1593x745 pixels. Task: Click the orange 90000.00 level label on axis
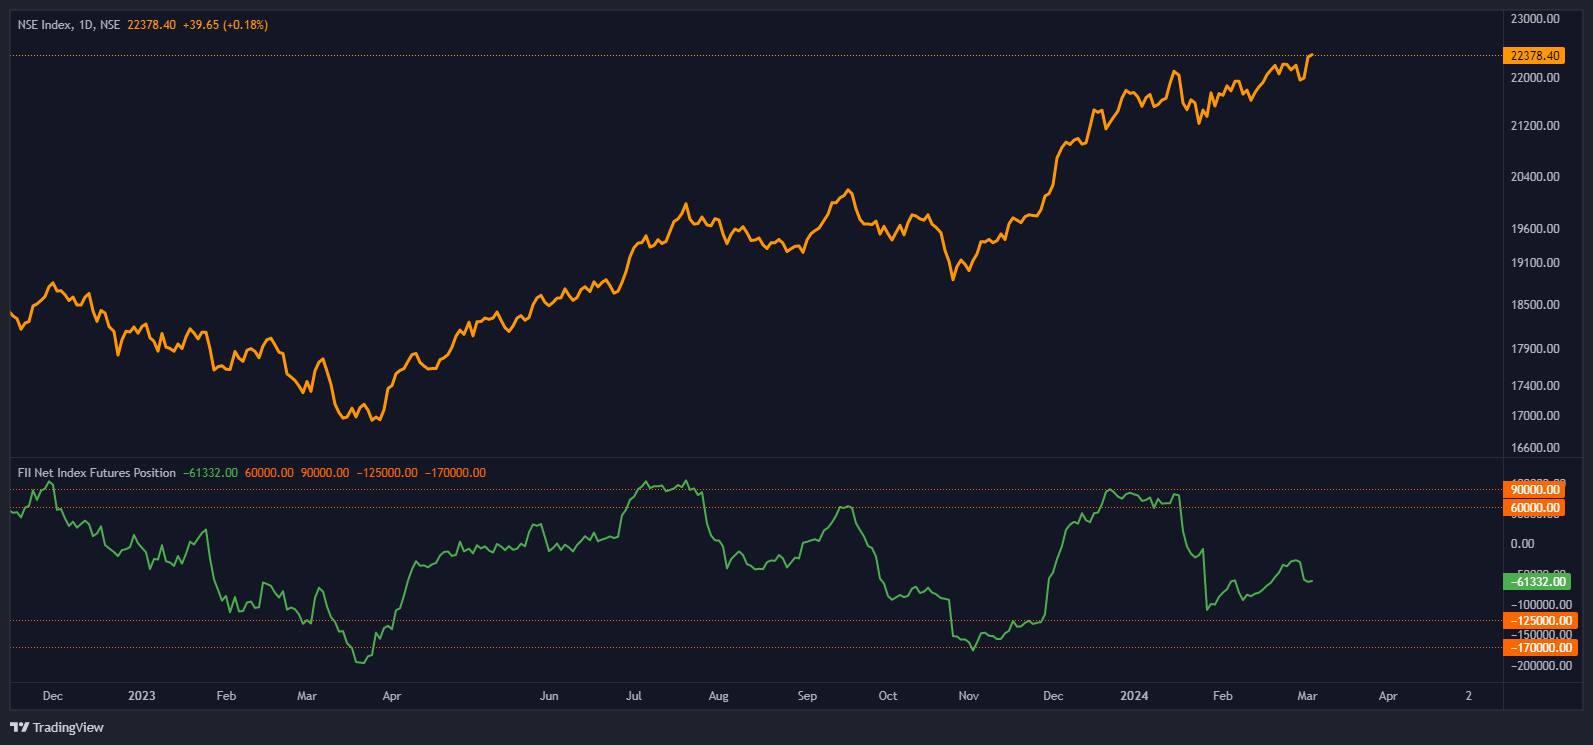1535,490
